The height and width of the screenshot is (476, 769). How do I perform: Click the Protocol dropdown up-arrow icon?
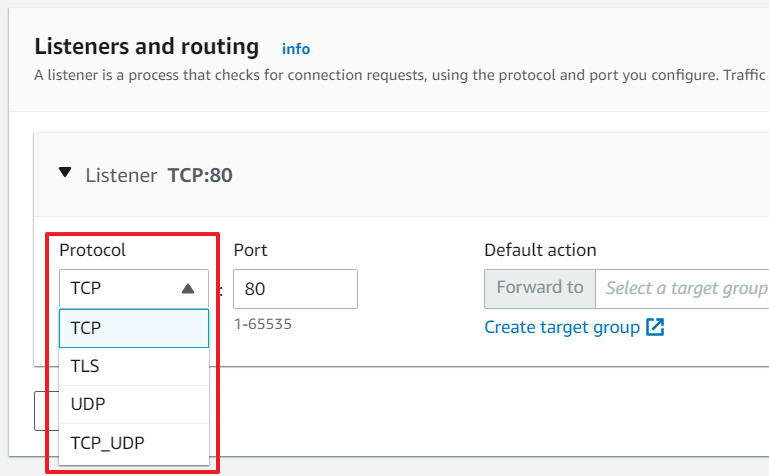pyautogui.click(x=188, y=289)
